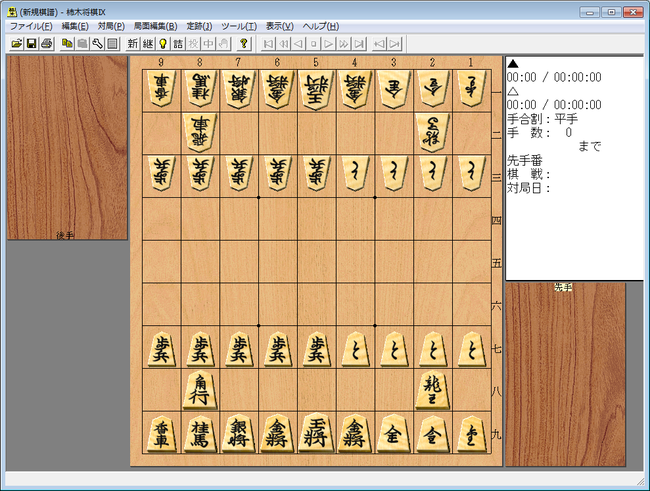Open the ヘルプ(H) menu

click(x=321, y=26)
